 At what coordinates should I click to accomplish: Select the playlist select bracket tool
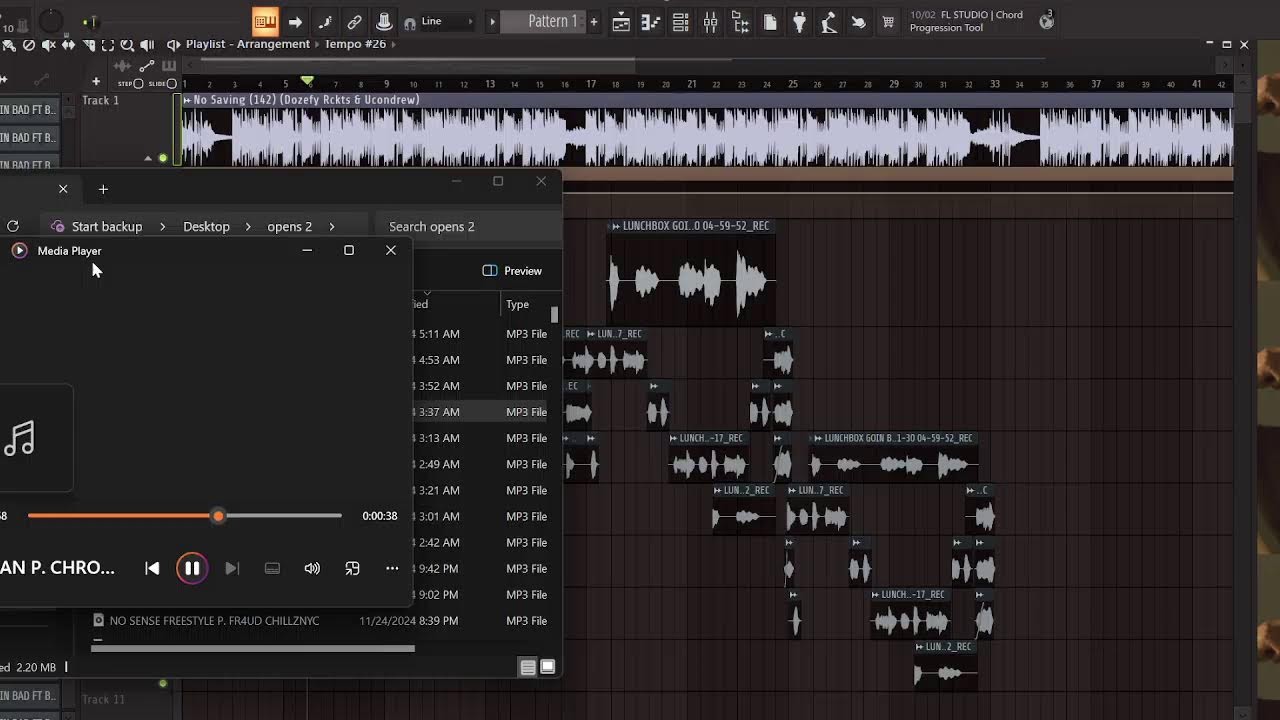[x=107, y=45]
